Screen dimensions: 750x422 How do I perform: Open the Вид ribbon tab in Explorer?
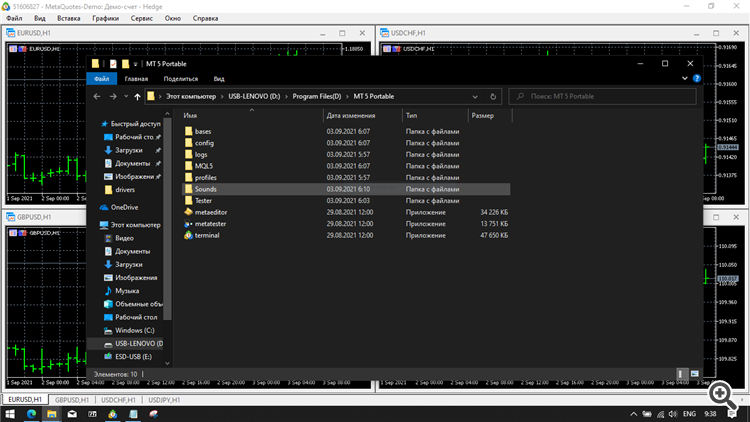coord(219,78)
